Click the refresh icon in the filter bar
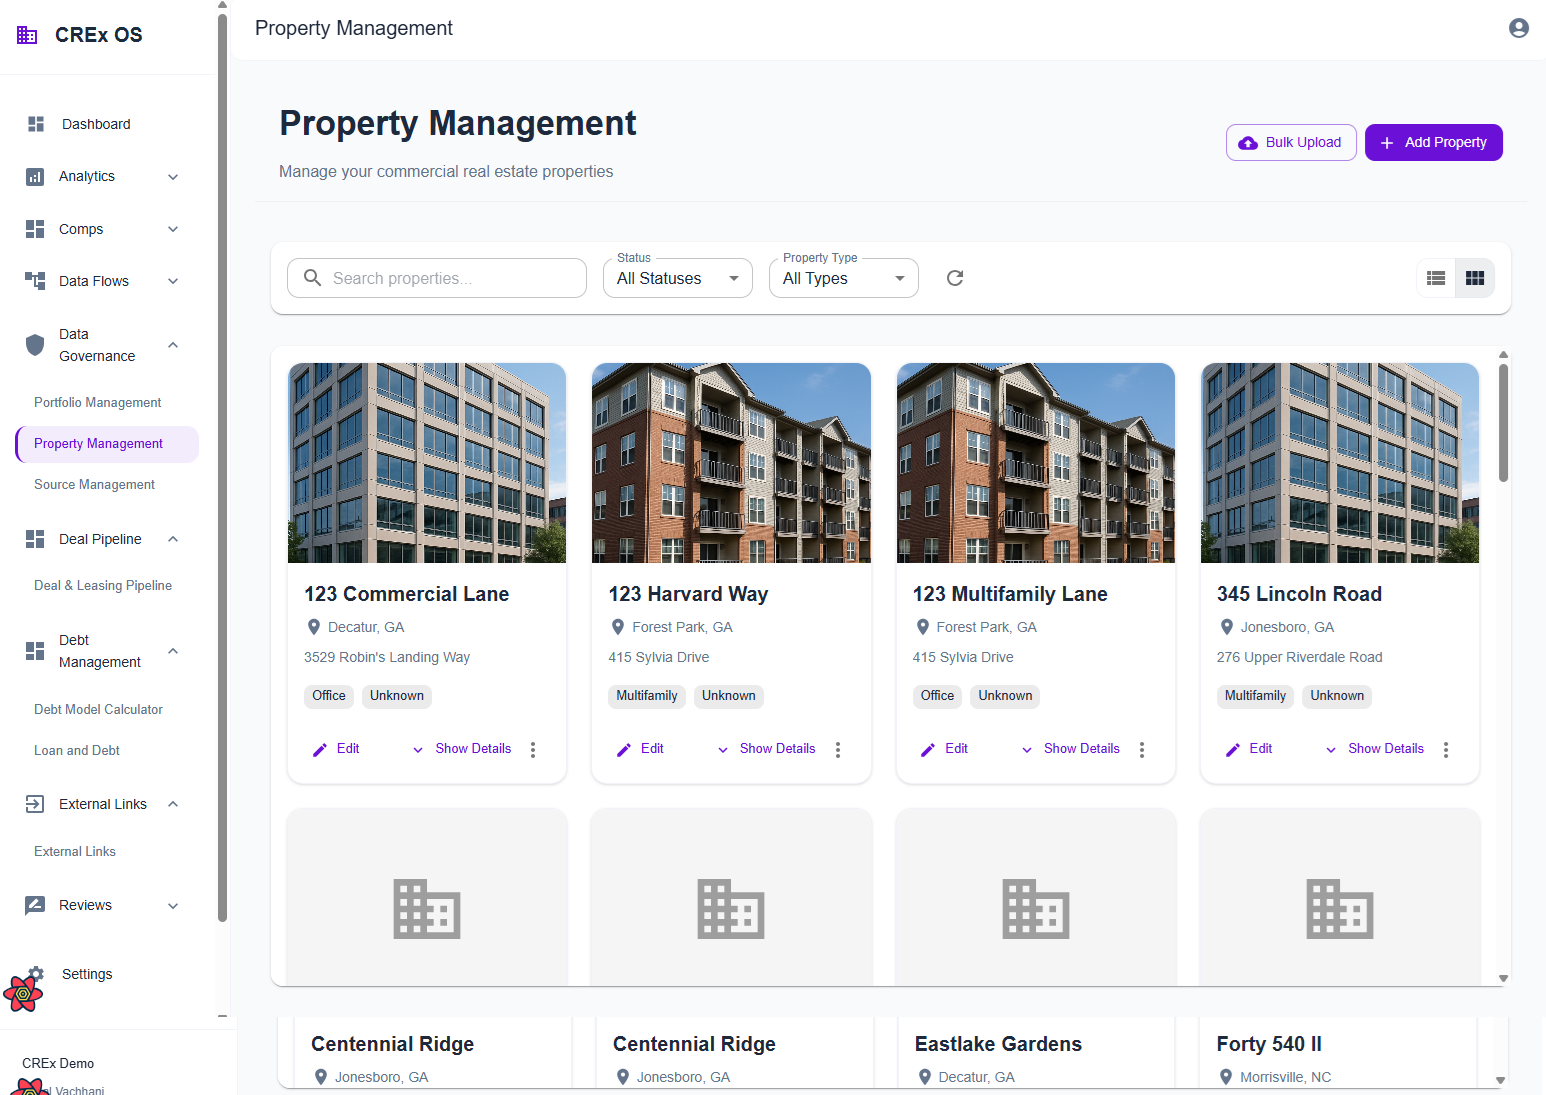Screen dimensions: 1546x1095 [x=954, y=278]
